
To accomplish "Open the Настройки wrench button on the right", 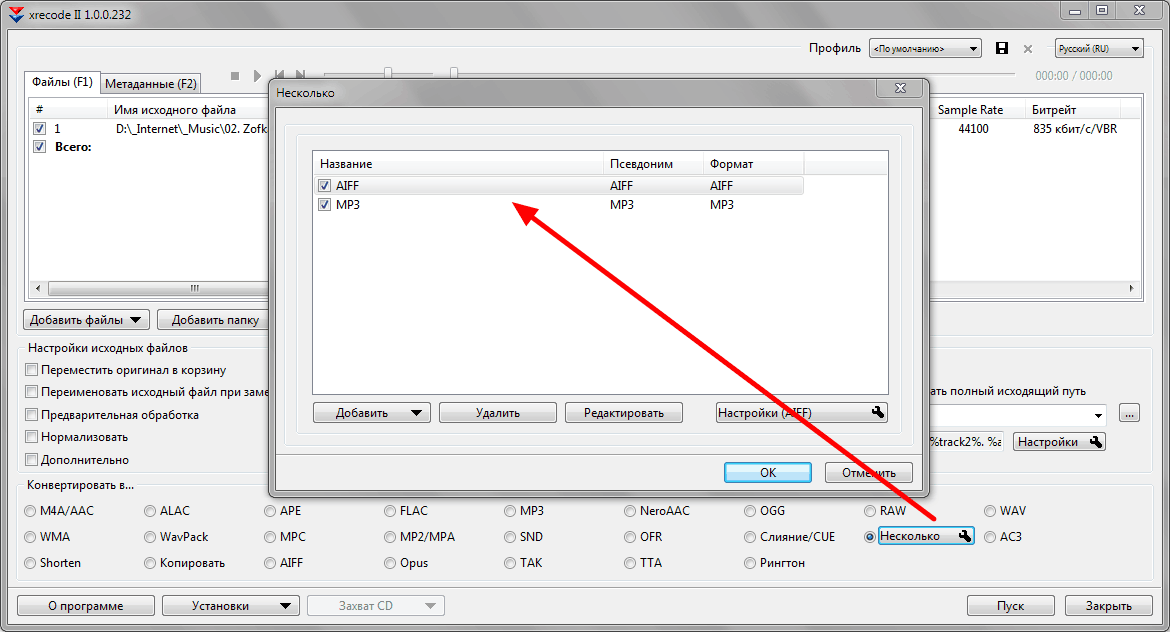I will click(1059, 442).
